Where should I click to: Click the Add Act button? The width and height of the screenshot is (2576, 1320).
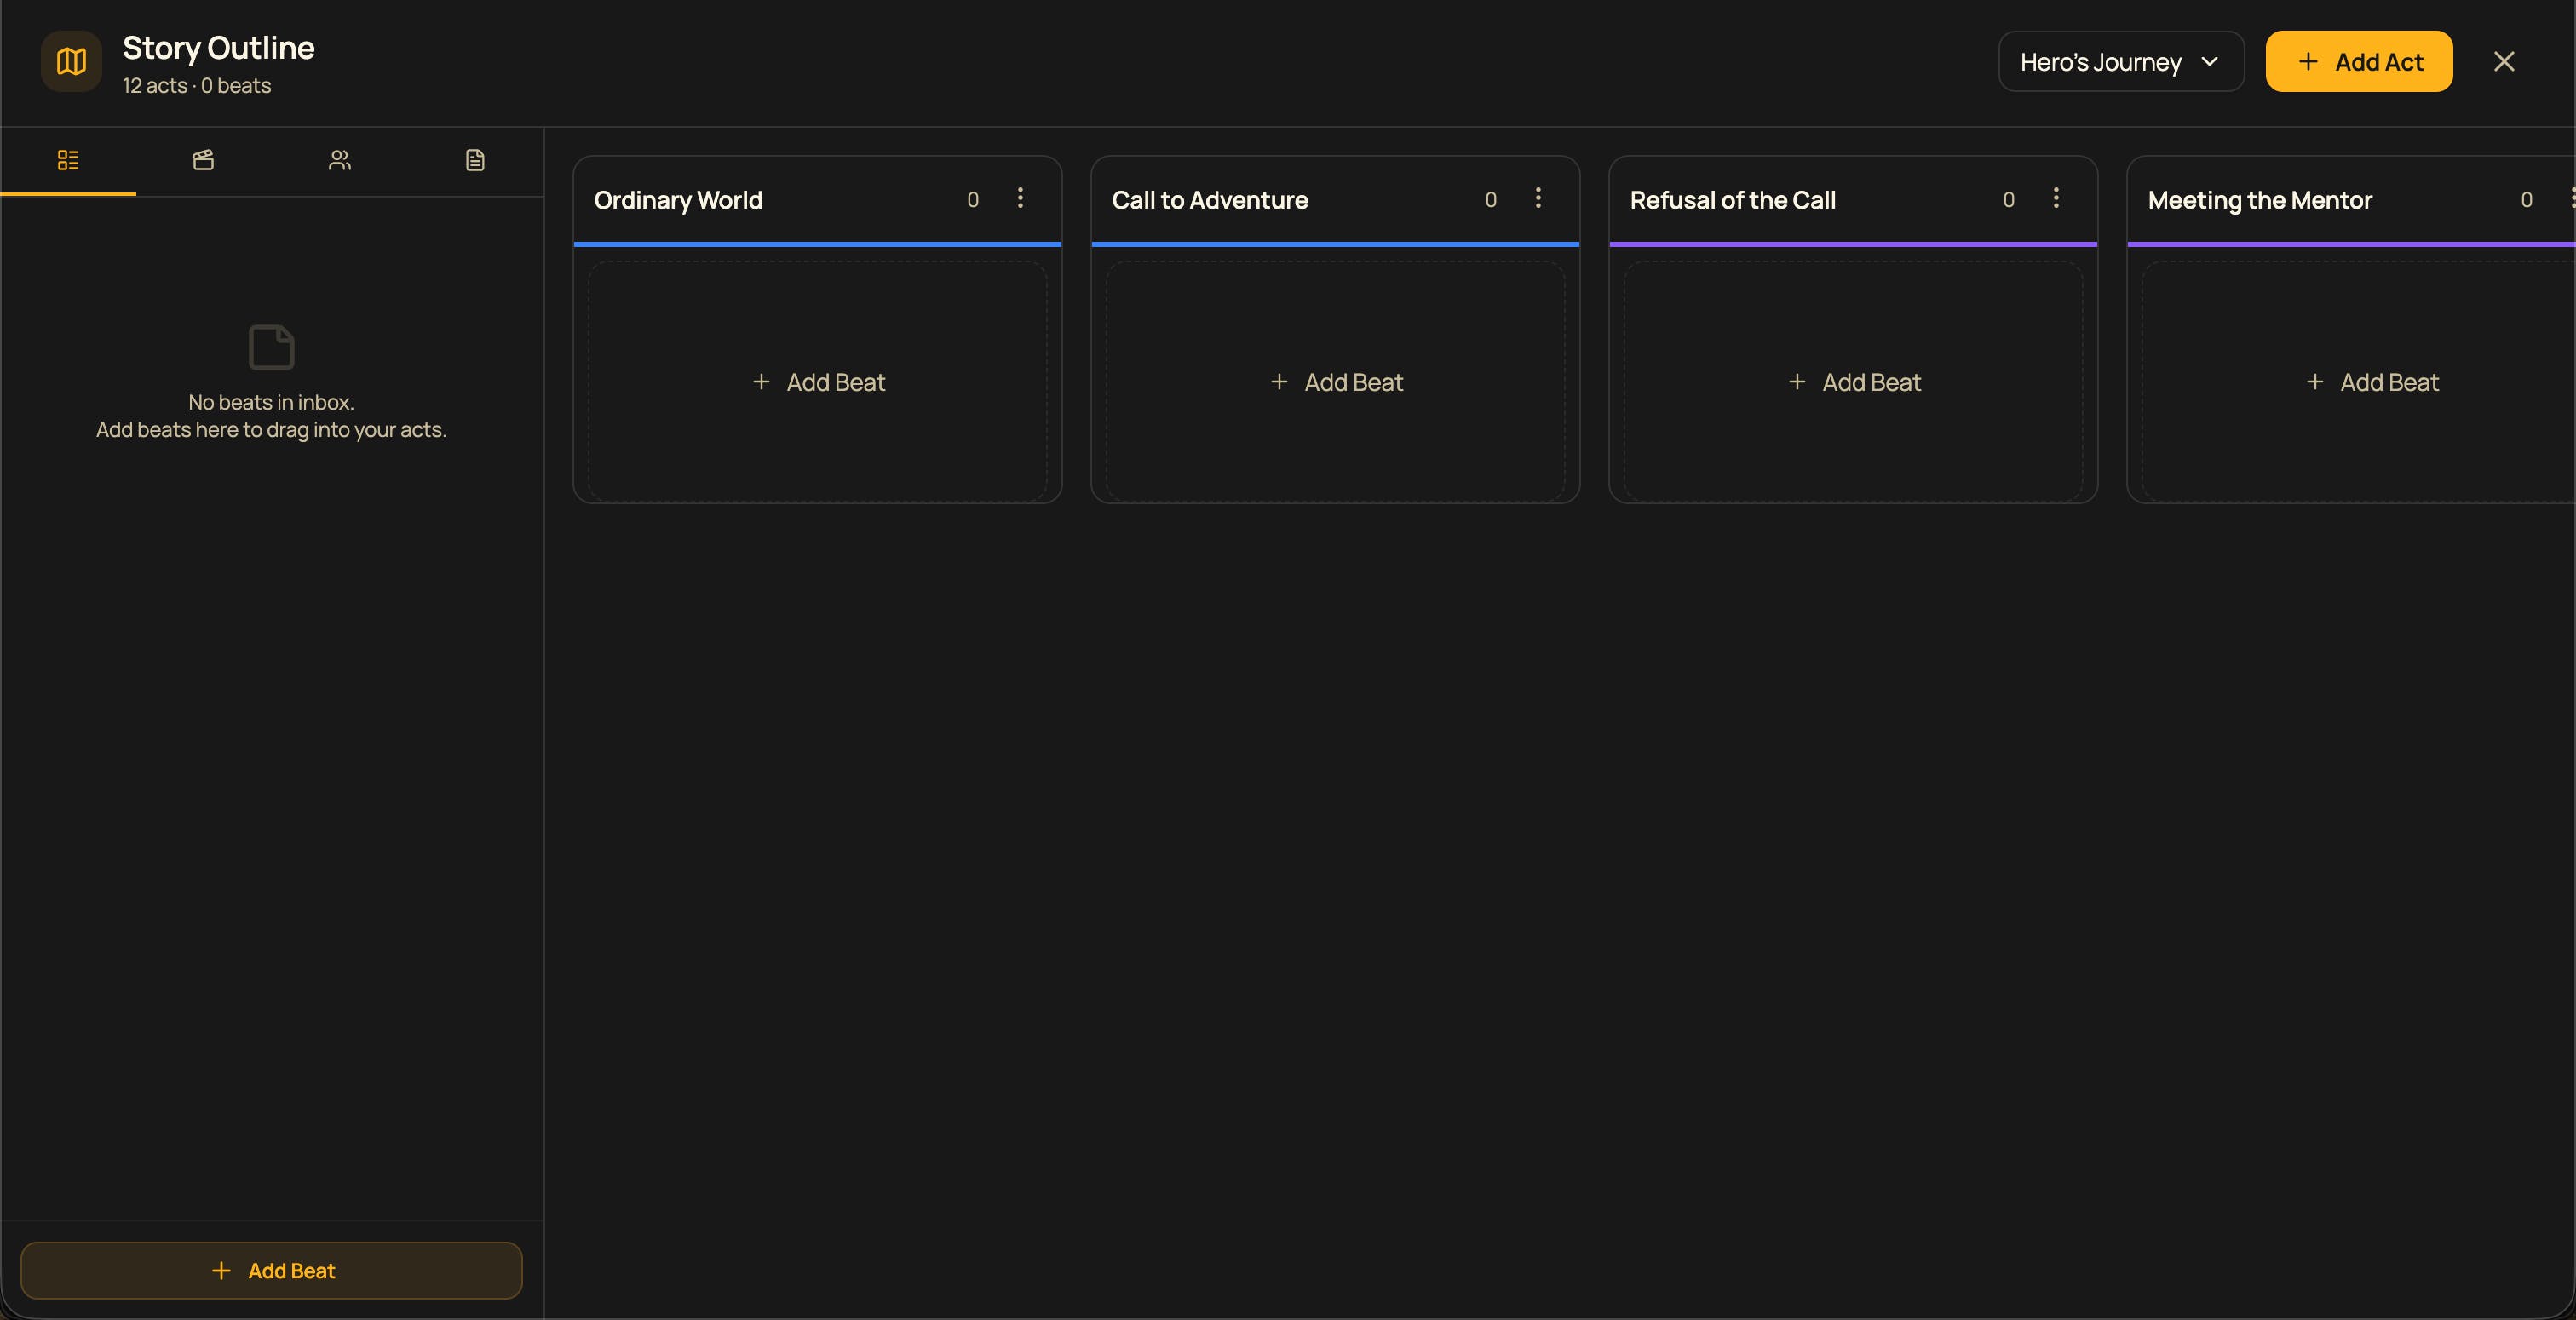2358,62
